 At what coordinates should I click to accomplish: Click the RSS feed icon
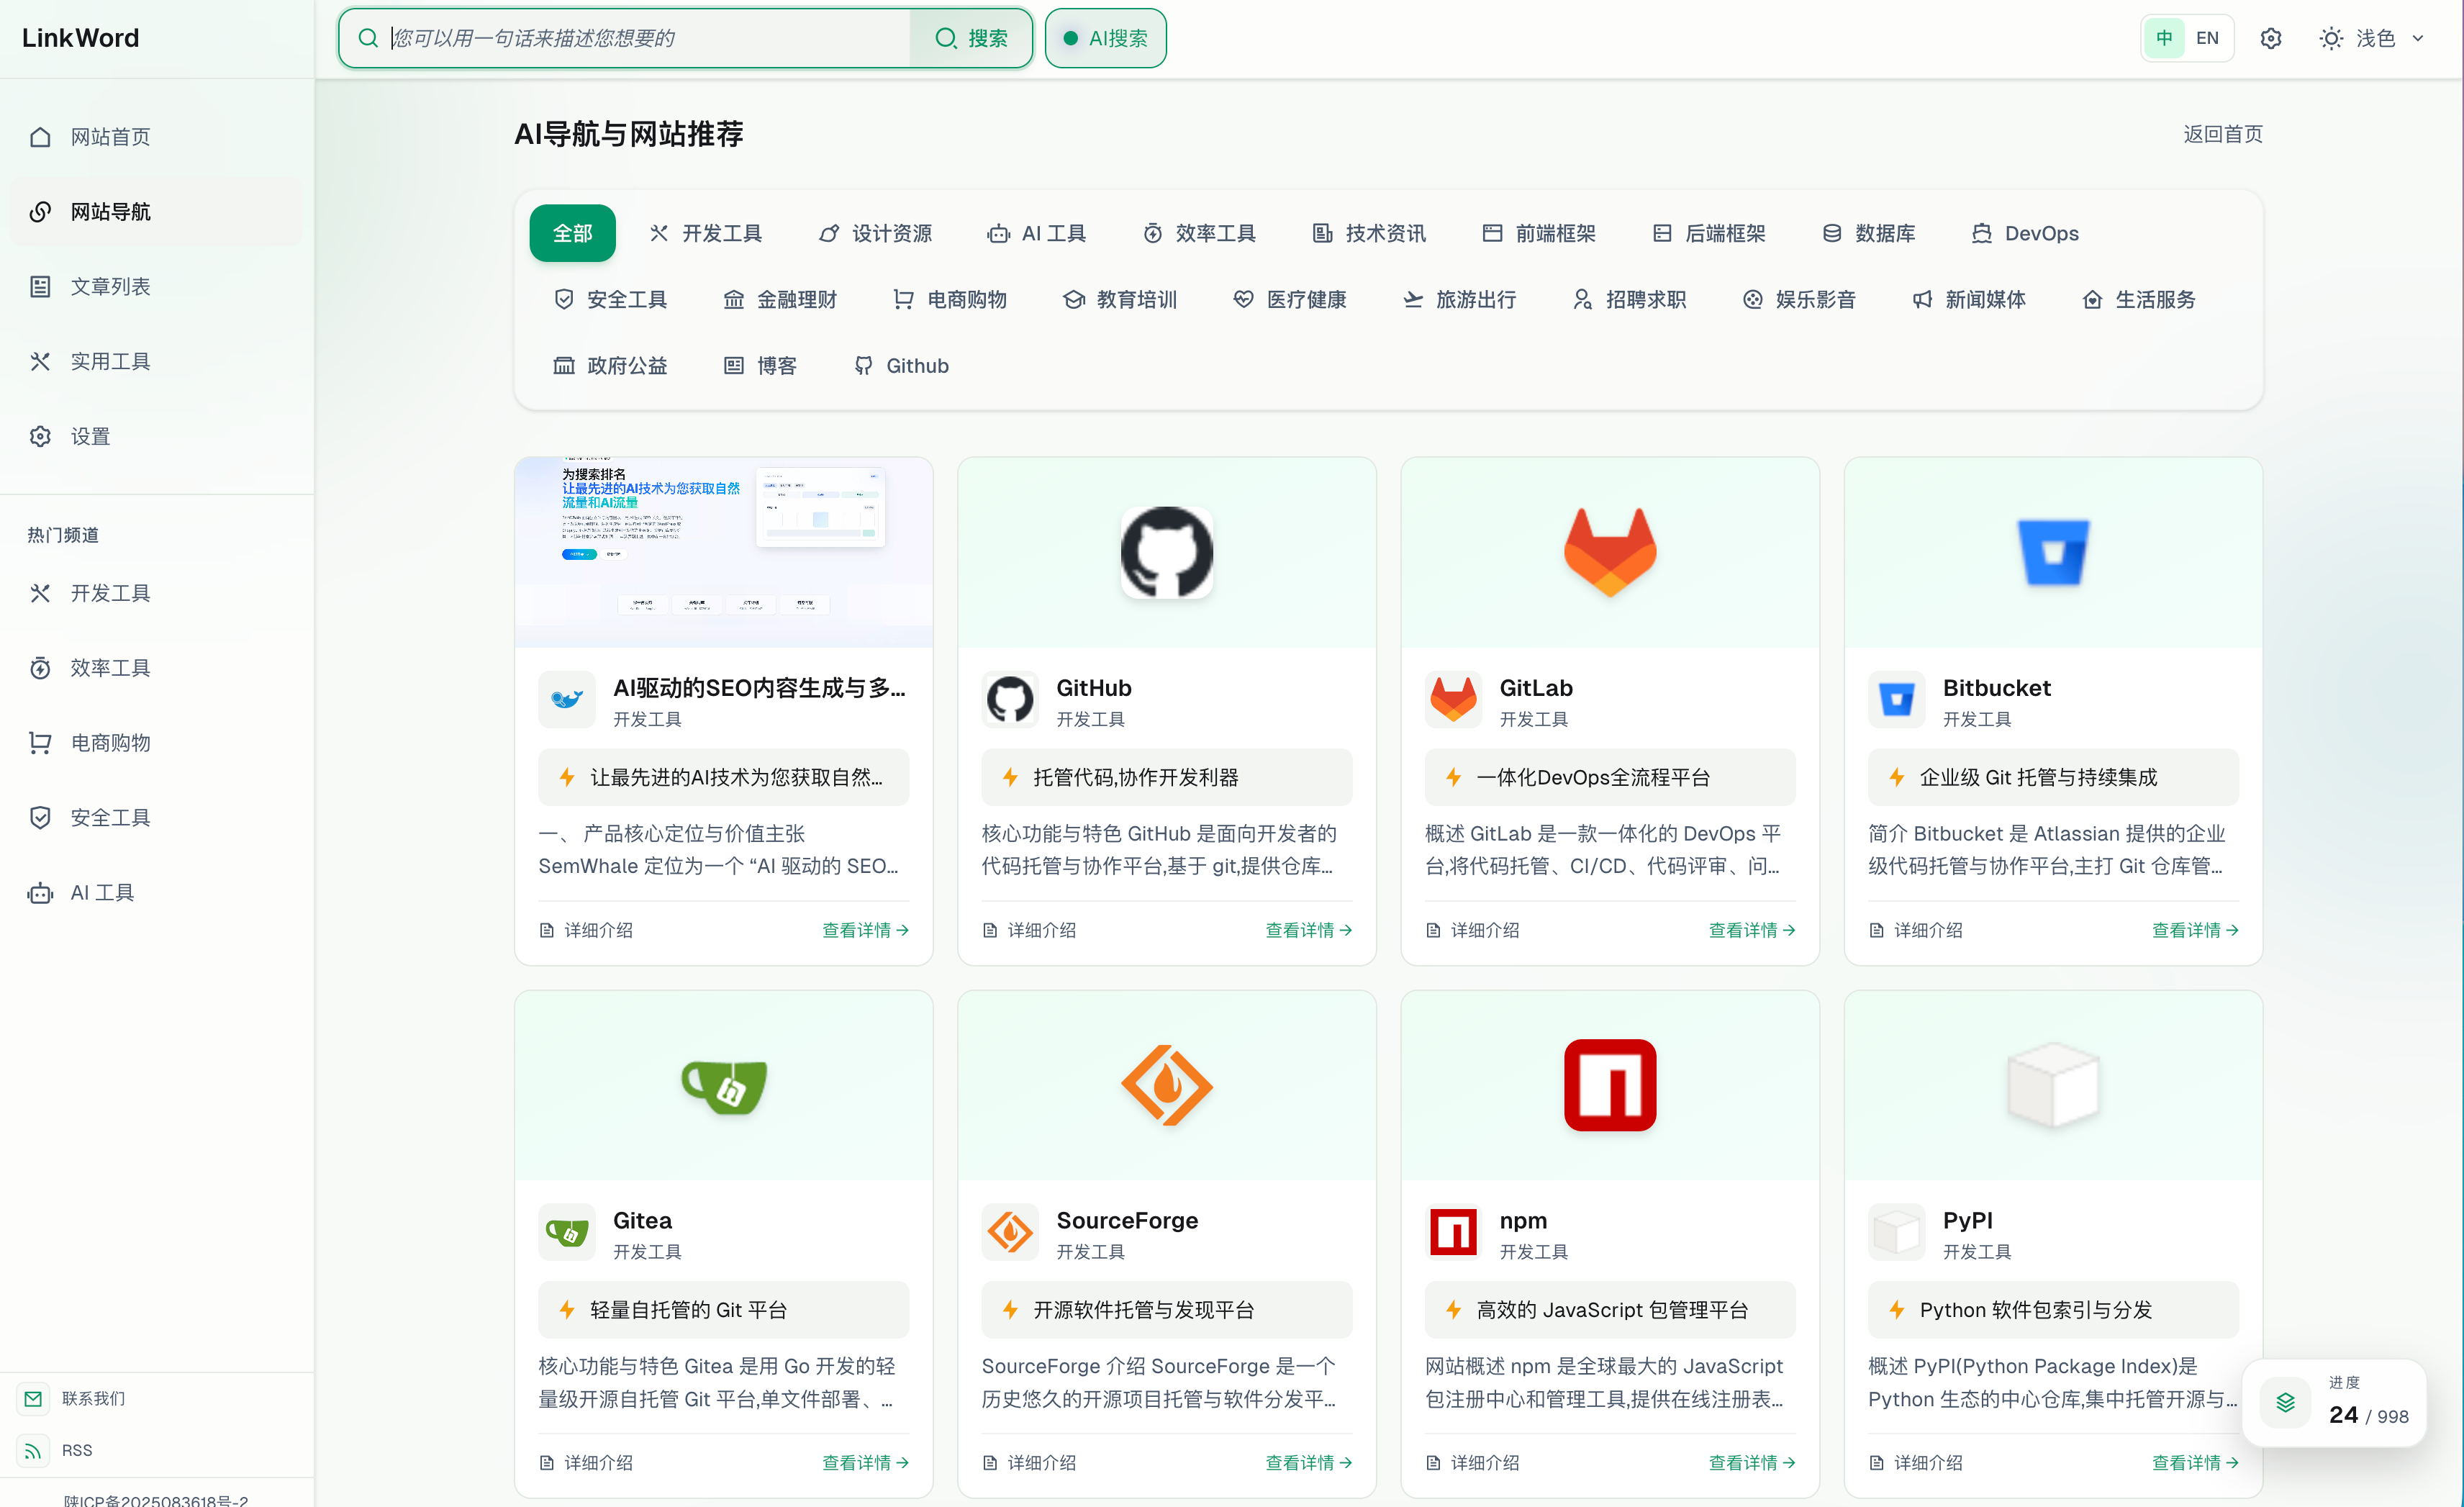(33, 1450)
